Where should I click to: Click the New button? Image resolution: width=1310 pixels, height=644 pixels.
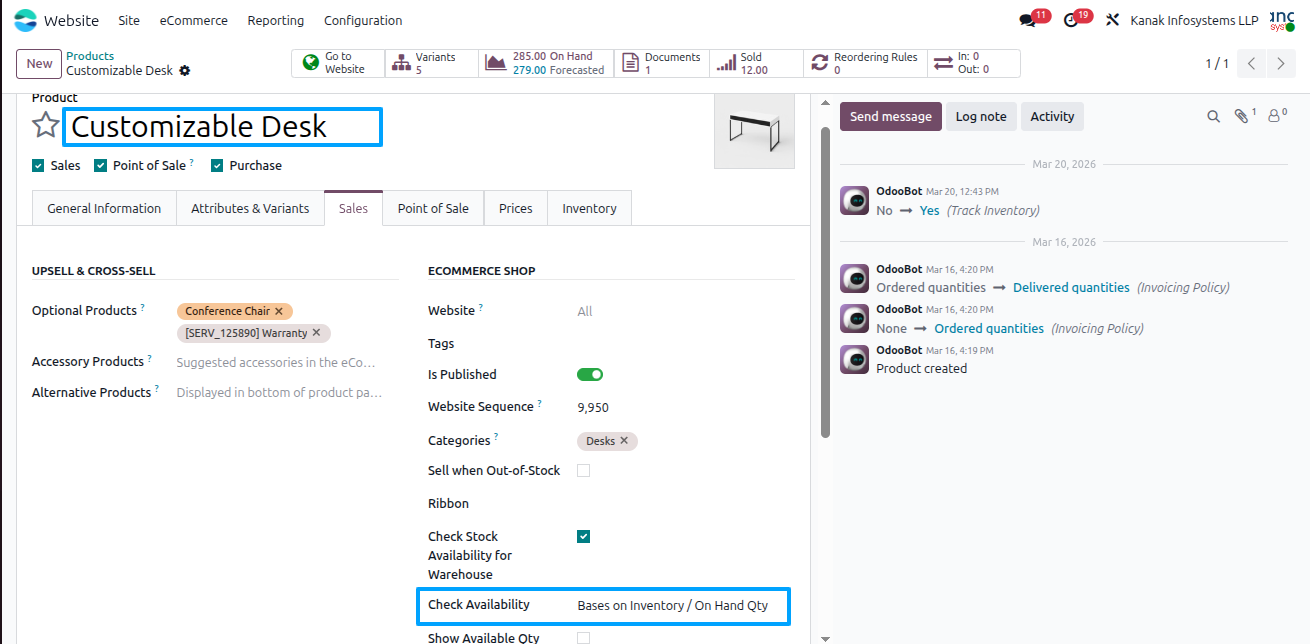coord(39,64)
